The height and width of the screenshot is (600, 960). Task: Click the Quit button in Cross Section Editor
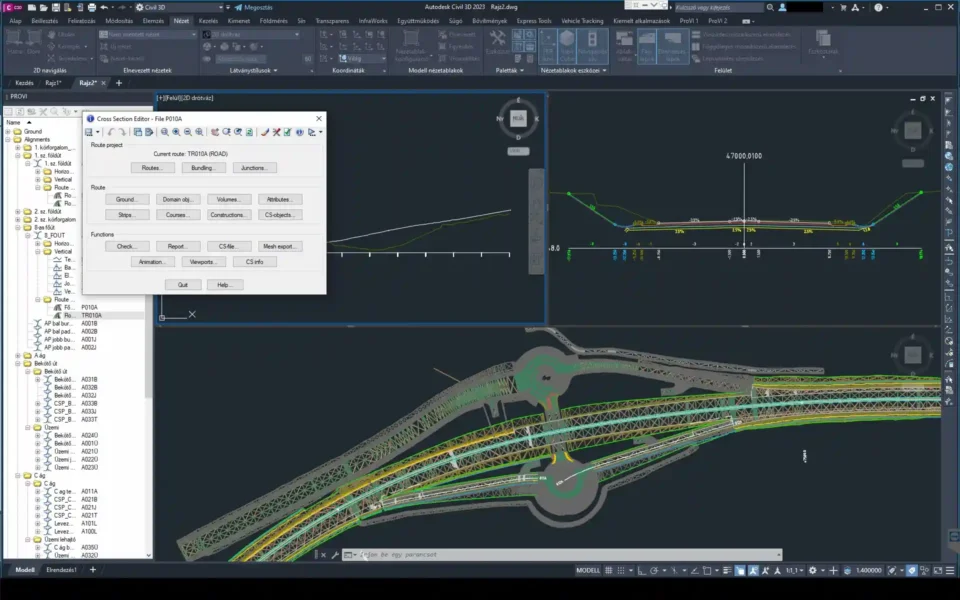click(182, 285)
